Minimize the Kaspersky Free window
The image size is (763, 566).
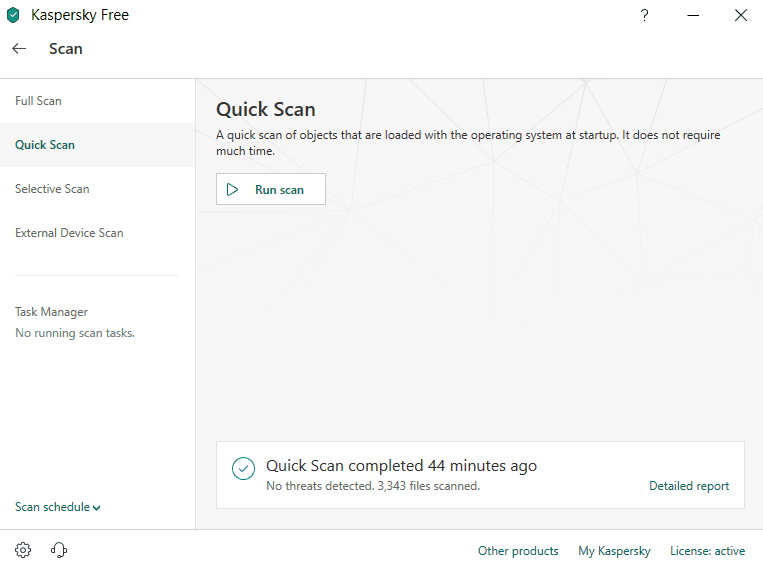[693, 16]
